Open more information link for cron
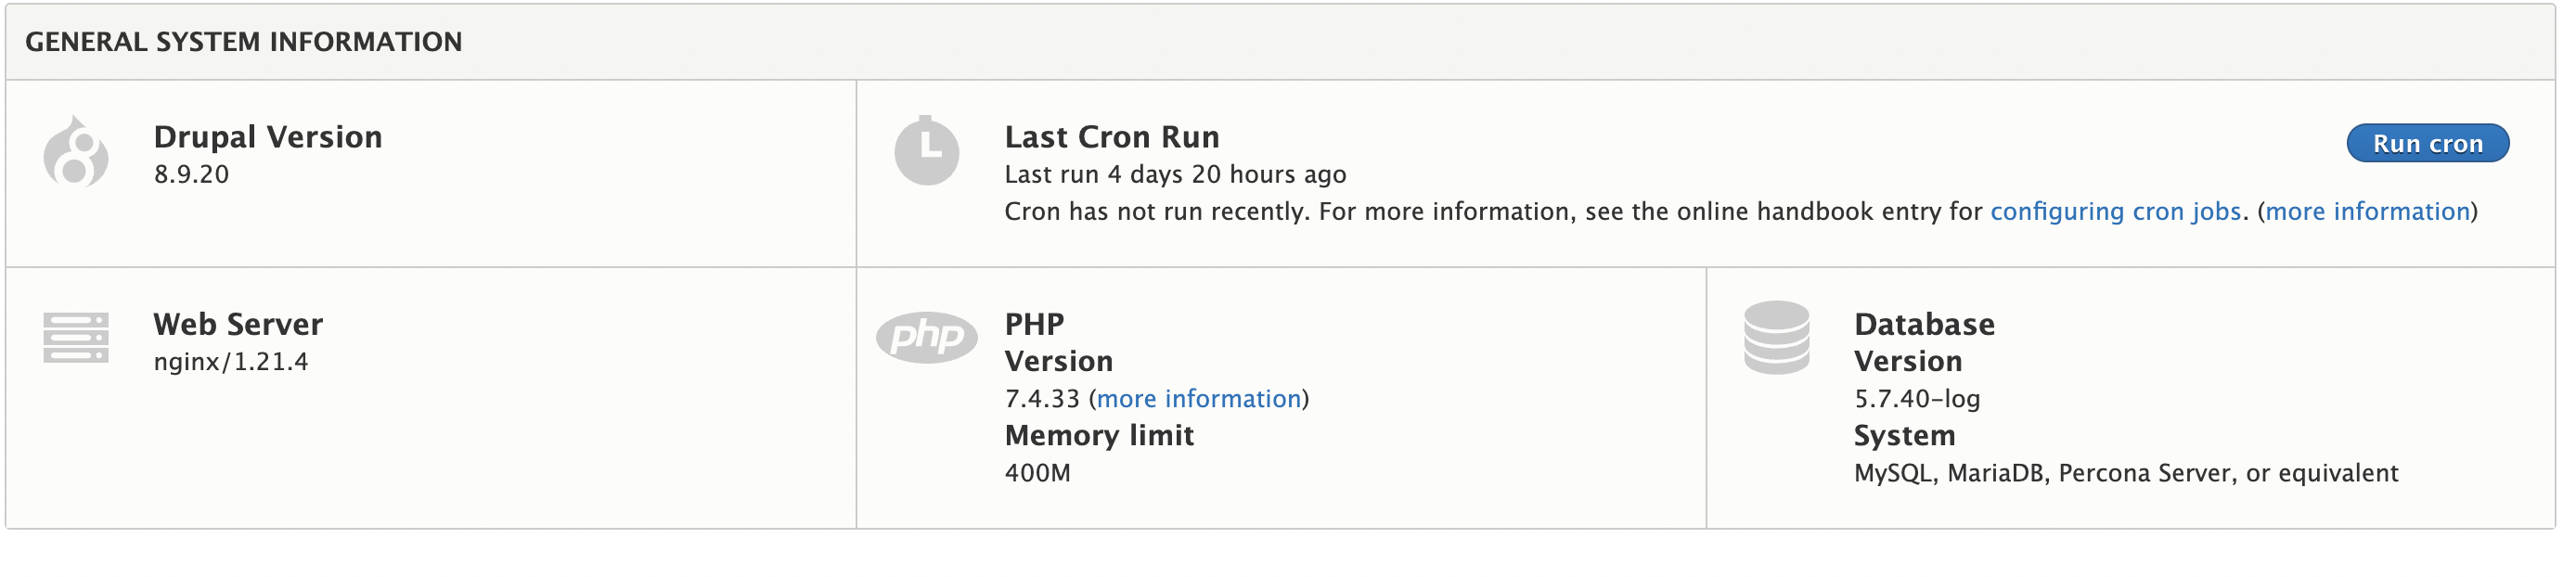Image resolution: width=2576 pixels, height=577 pixels. (2367, 212)
